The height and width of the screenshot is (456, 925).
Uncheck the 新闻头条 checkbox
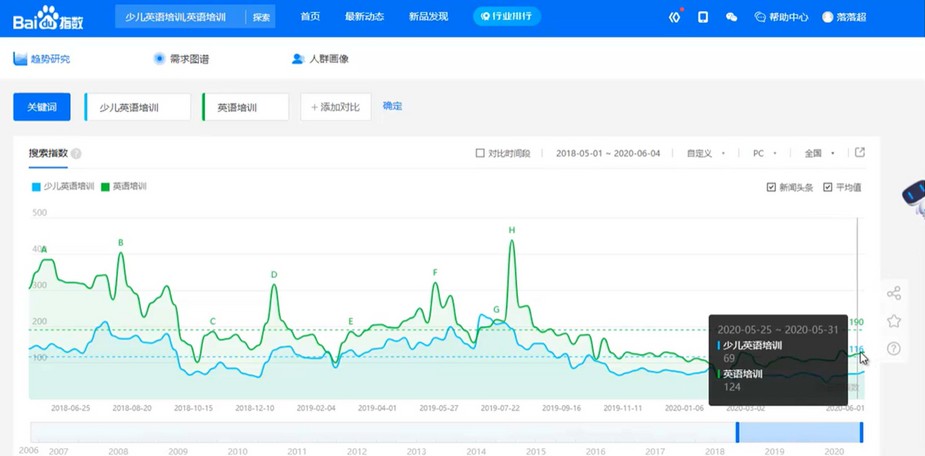(x=771, y=188)
